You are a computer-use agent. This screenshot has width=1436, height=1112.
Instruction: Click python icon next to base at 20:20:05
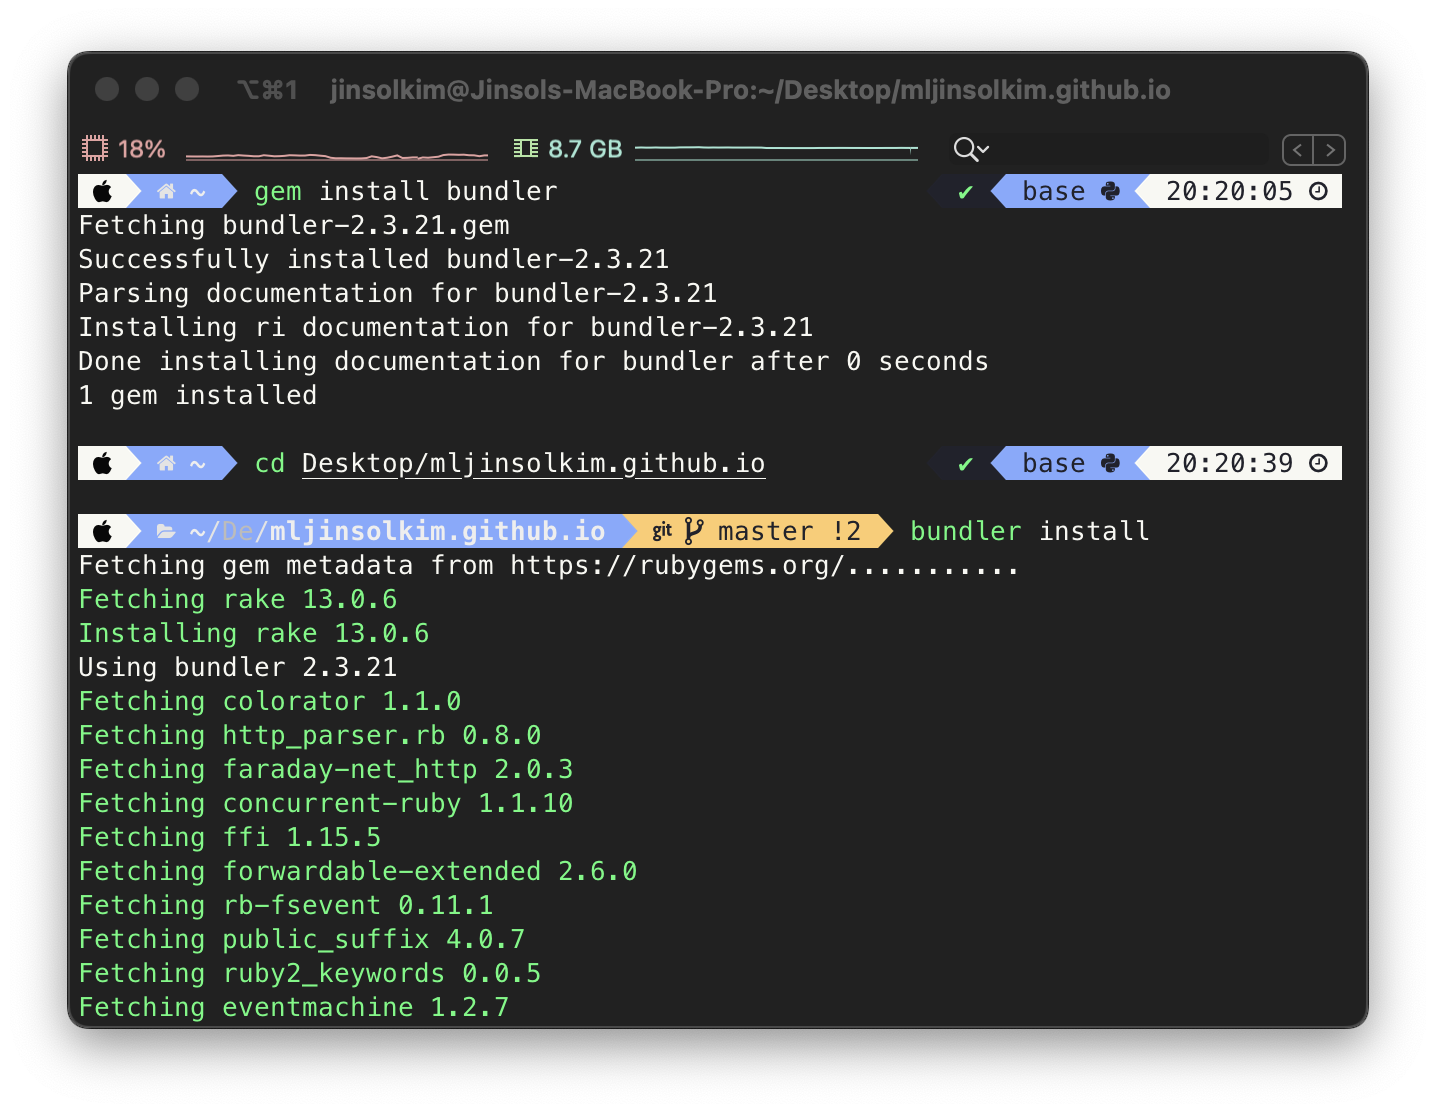[1110, 191]
